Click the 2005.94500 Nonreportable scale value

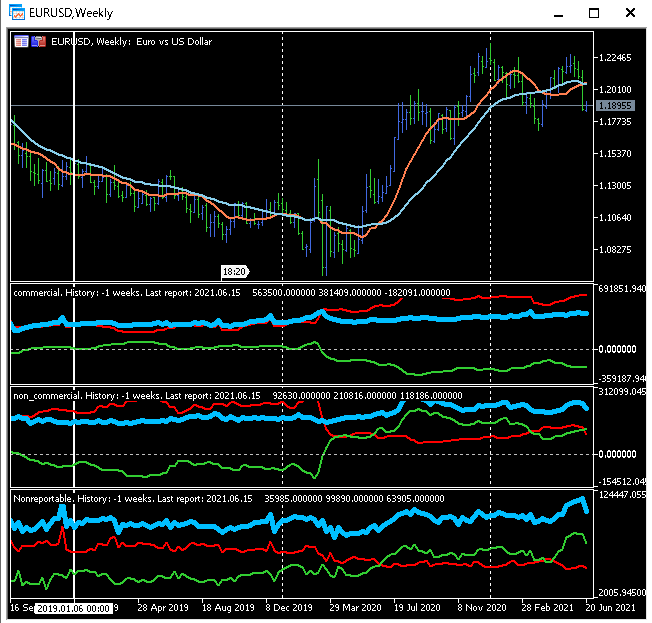pos(622,592)
